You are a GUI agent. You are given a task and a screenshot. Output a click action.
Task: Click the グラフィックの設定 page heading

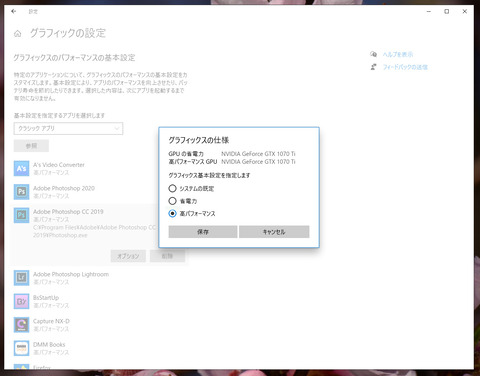click(x=68, y=33)
